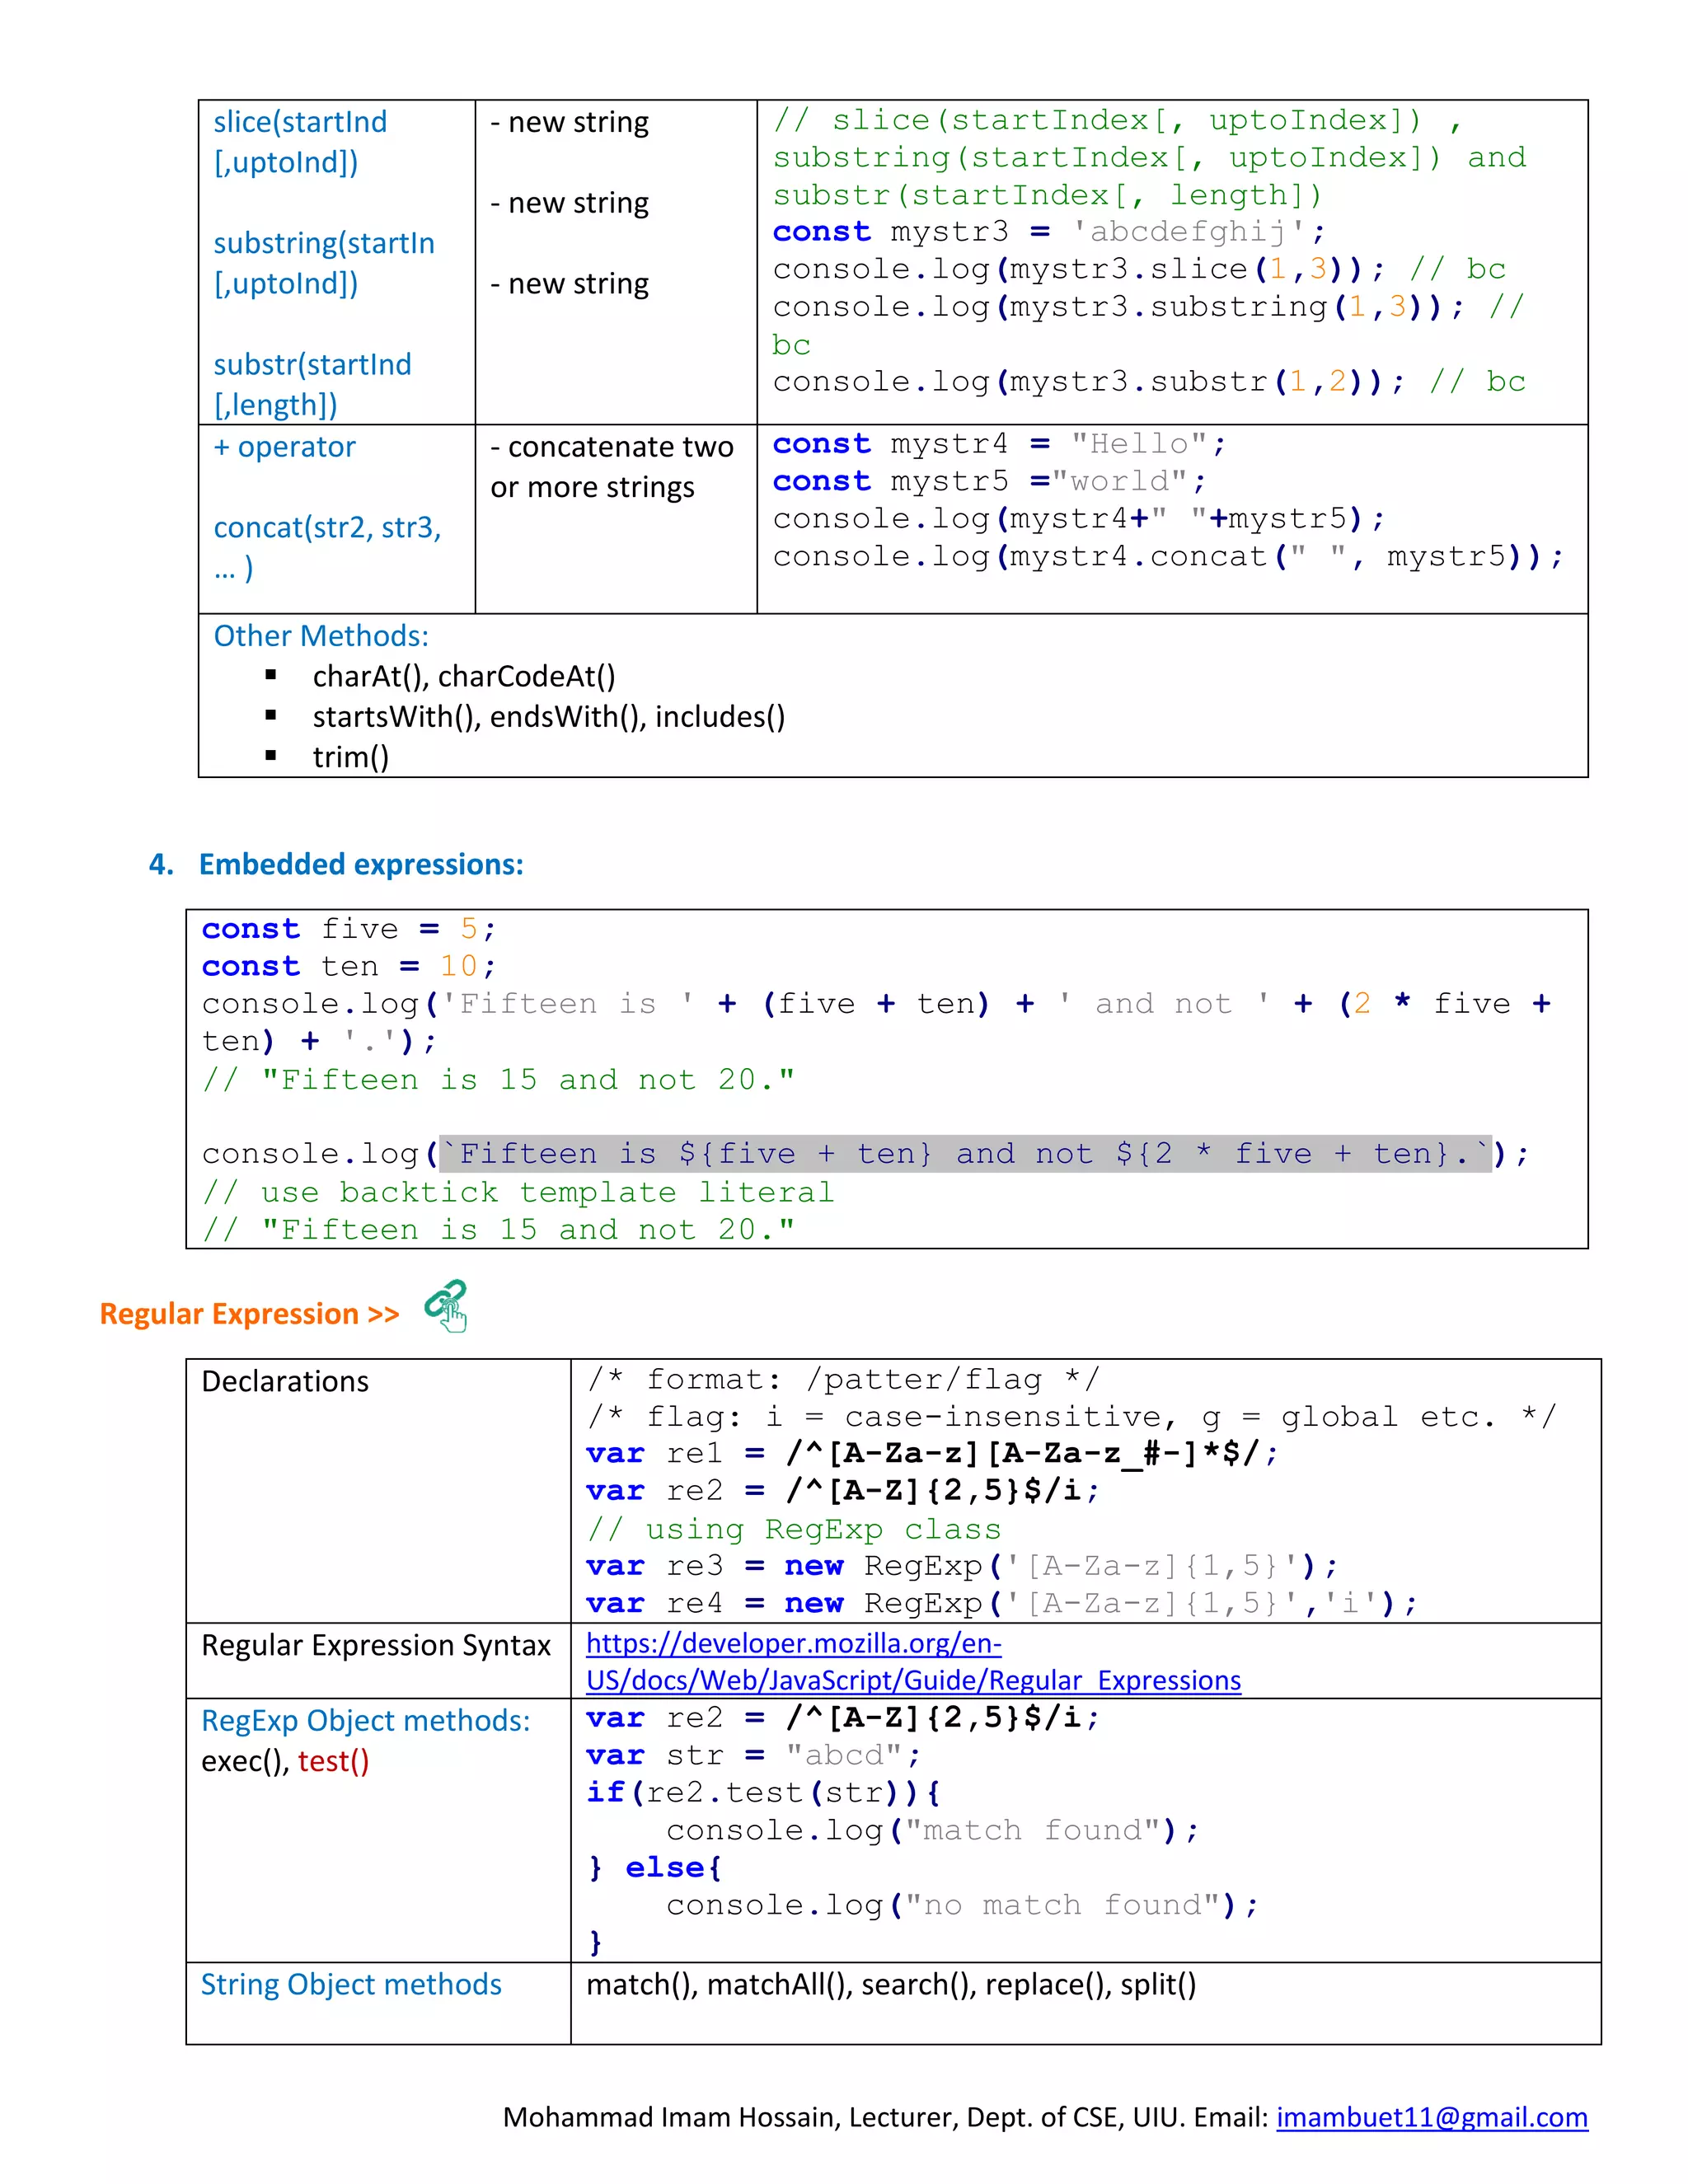This screenshot has width=1688, height=2184.
Task: Click the comment '// use backtick template literal'
Action: (518, 1192)
